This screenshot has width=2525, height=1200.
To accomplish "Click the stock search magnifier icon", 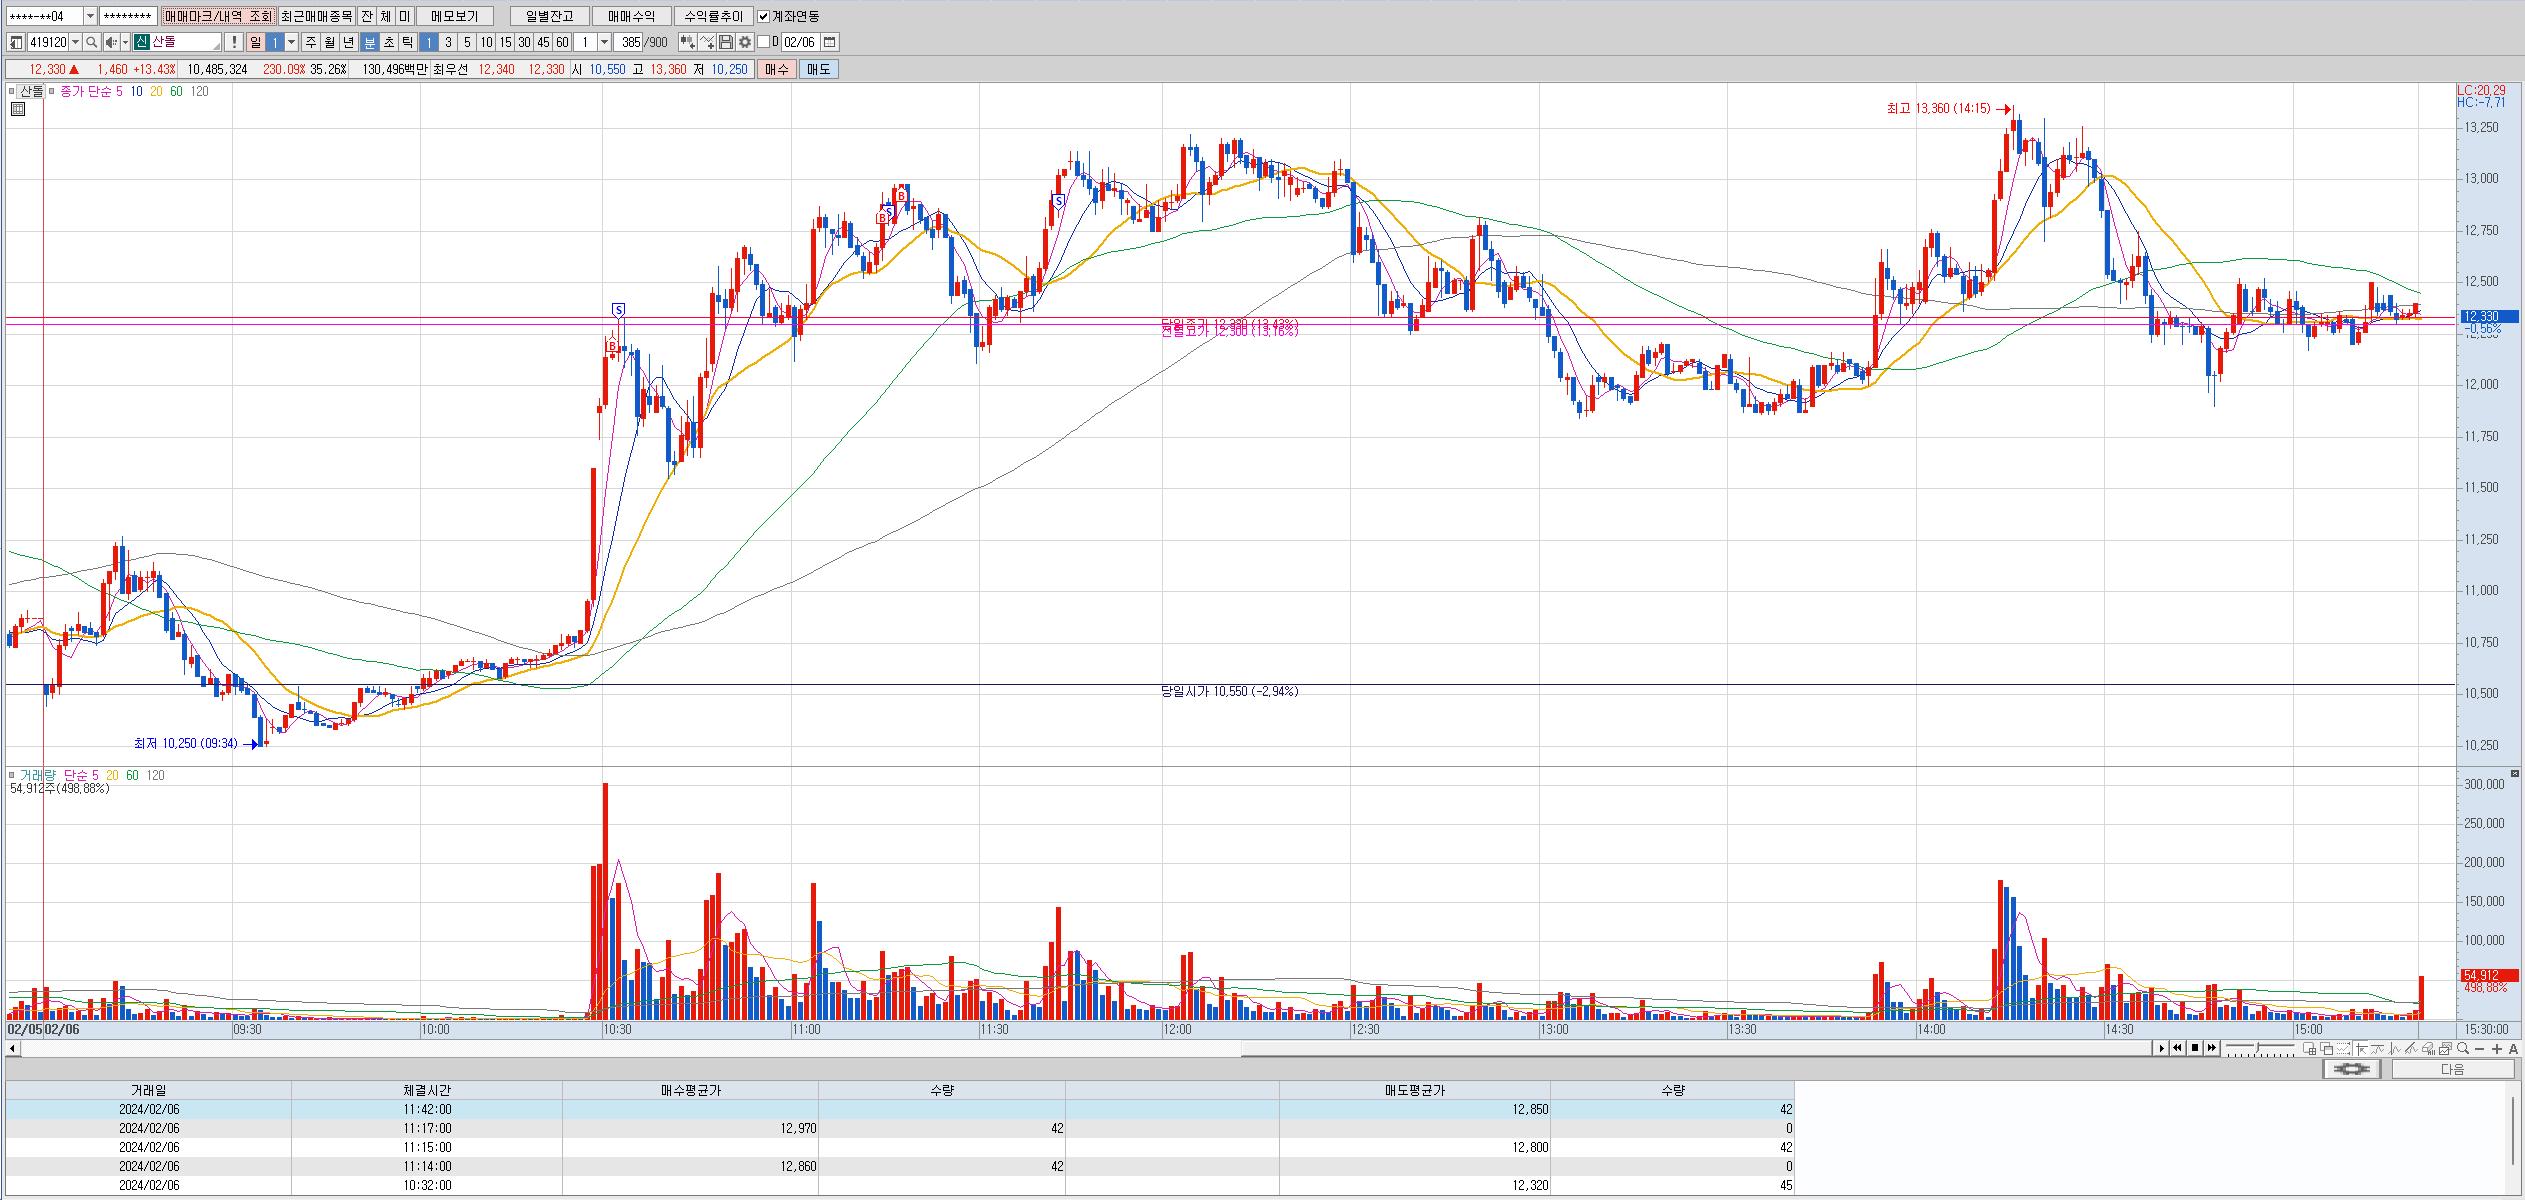I will point(92,42).
